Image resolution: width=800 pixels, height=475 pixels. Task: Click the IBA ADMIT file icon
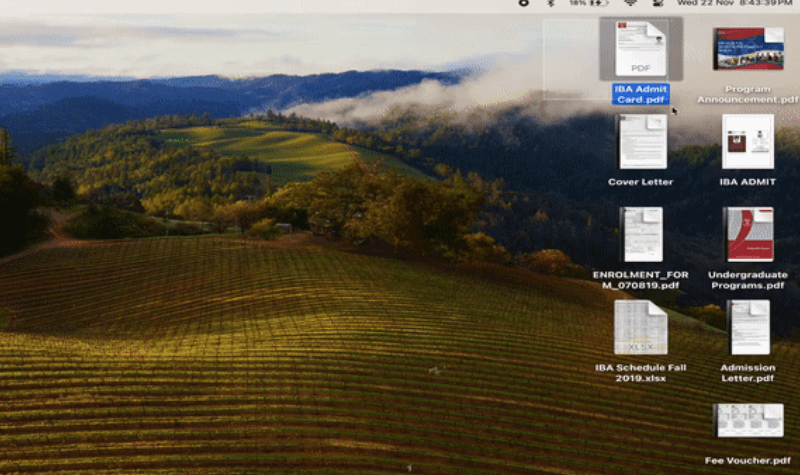point(748,141)
